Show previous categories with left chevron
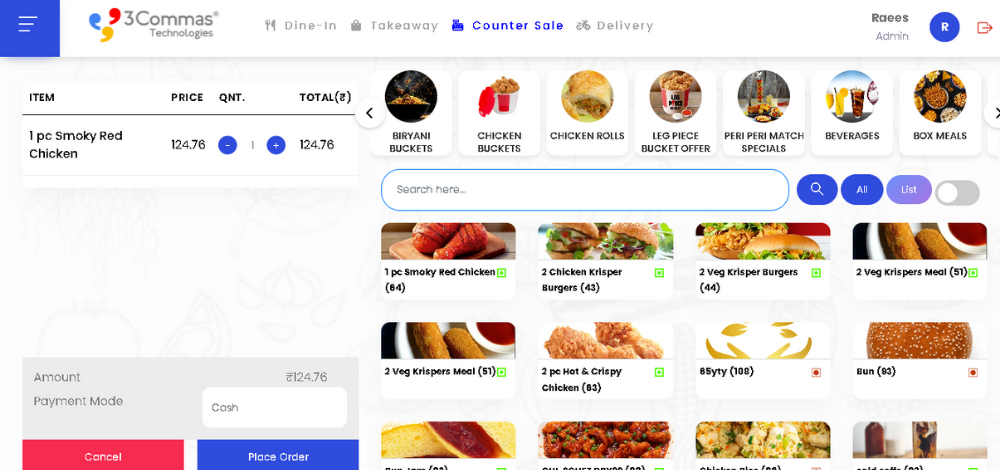Screen dimensions: 1000x470 point(370,114)
